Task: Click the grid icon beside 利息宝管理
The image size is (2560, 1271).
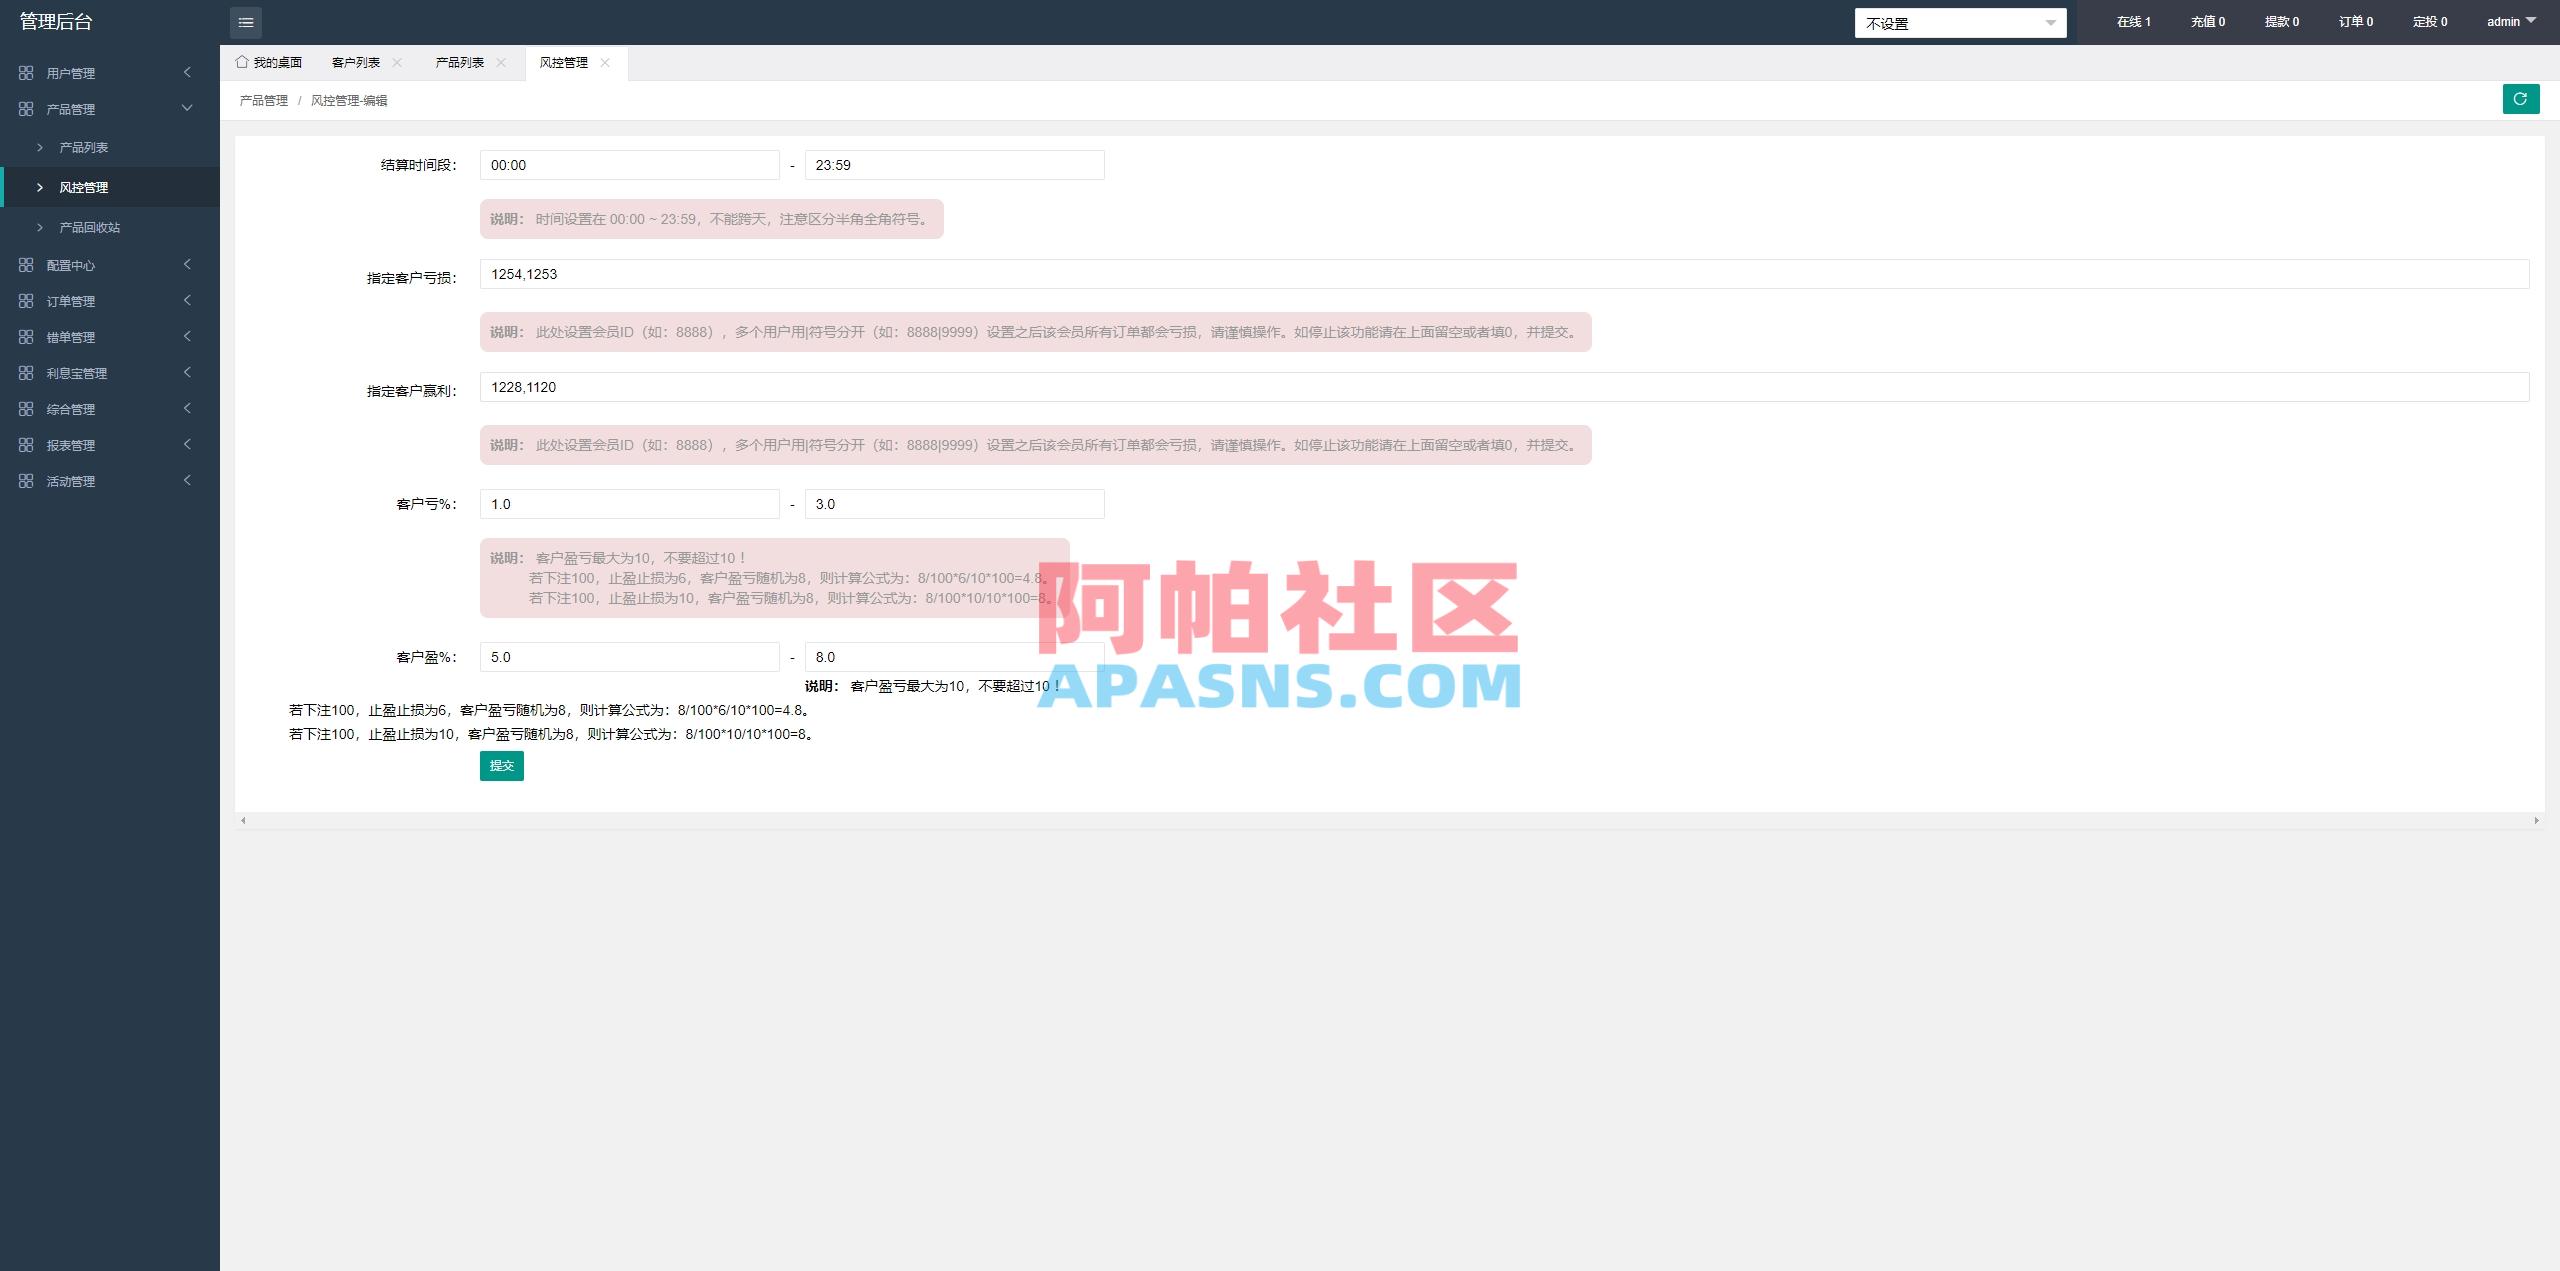Action: tap(26, 373)
